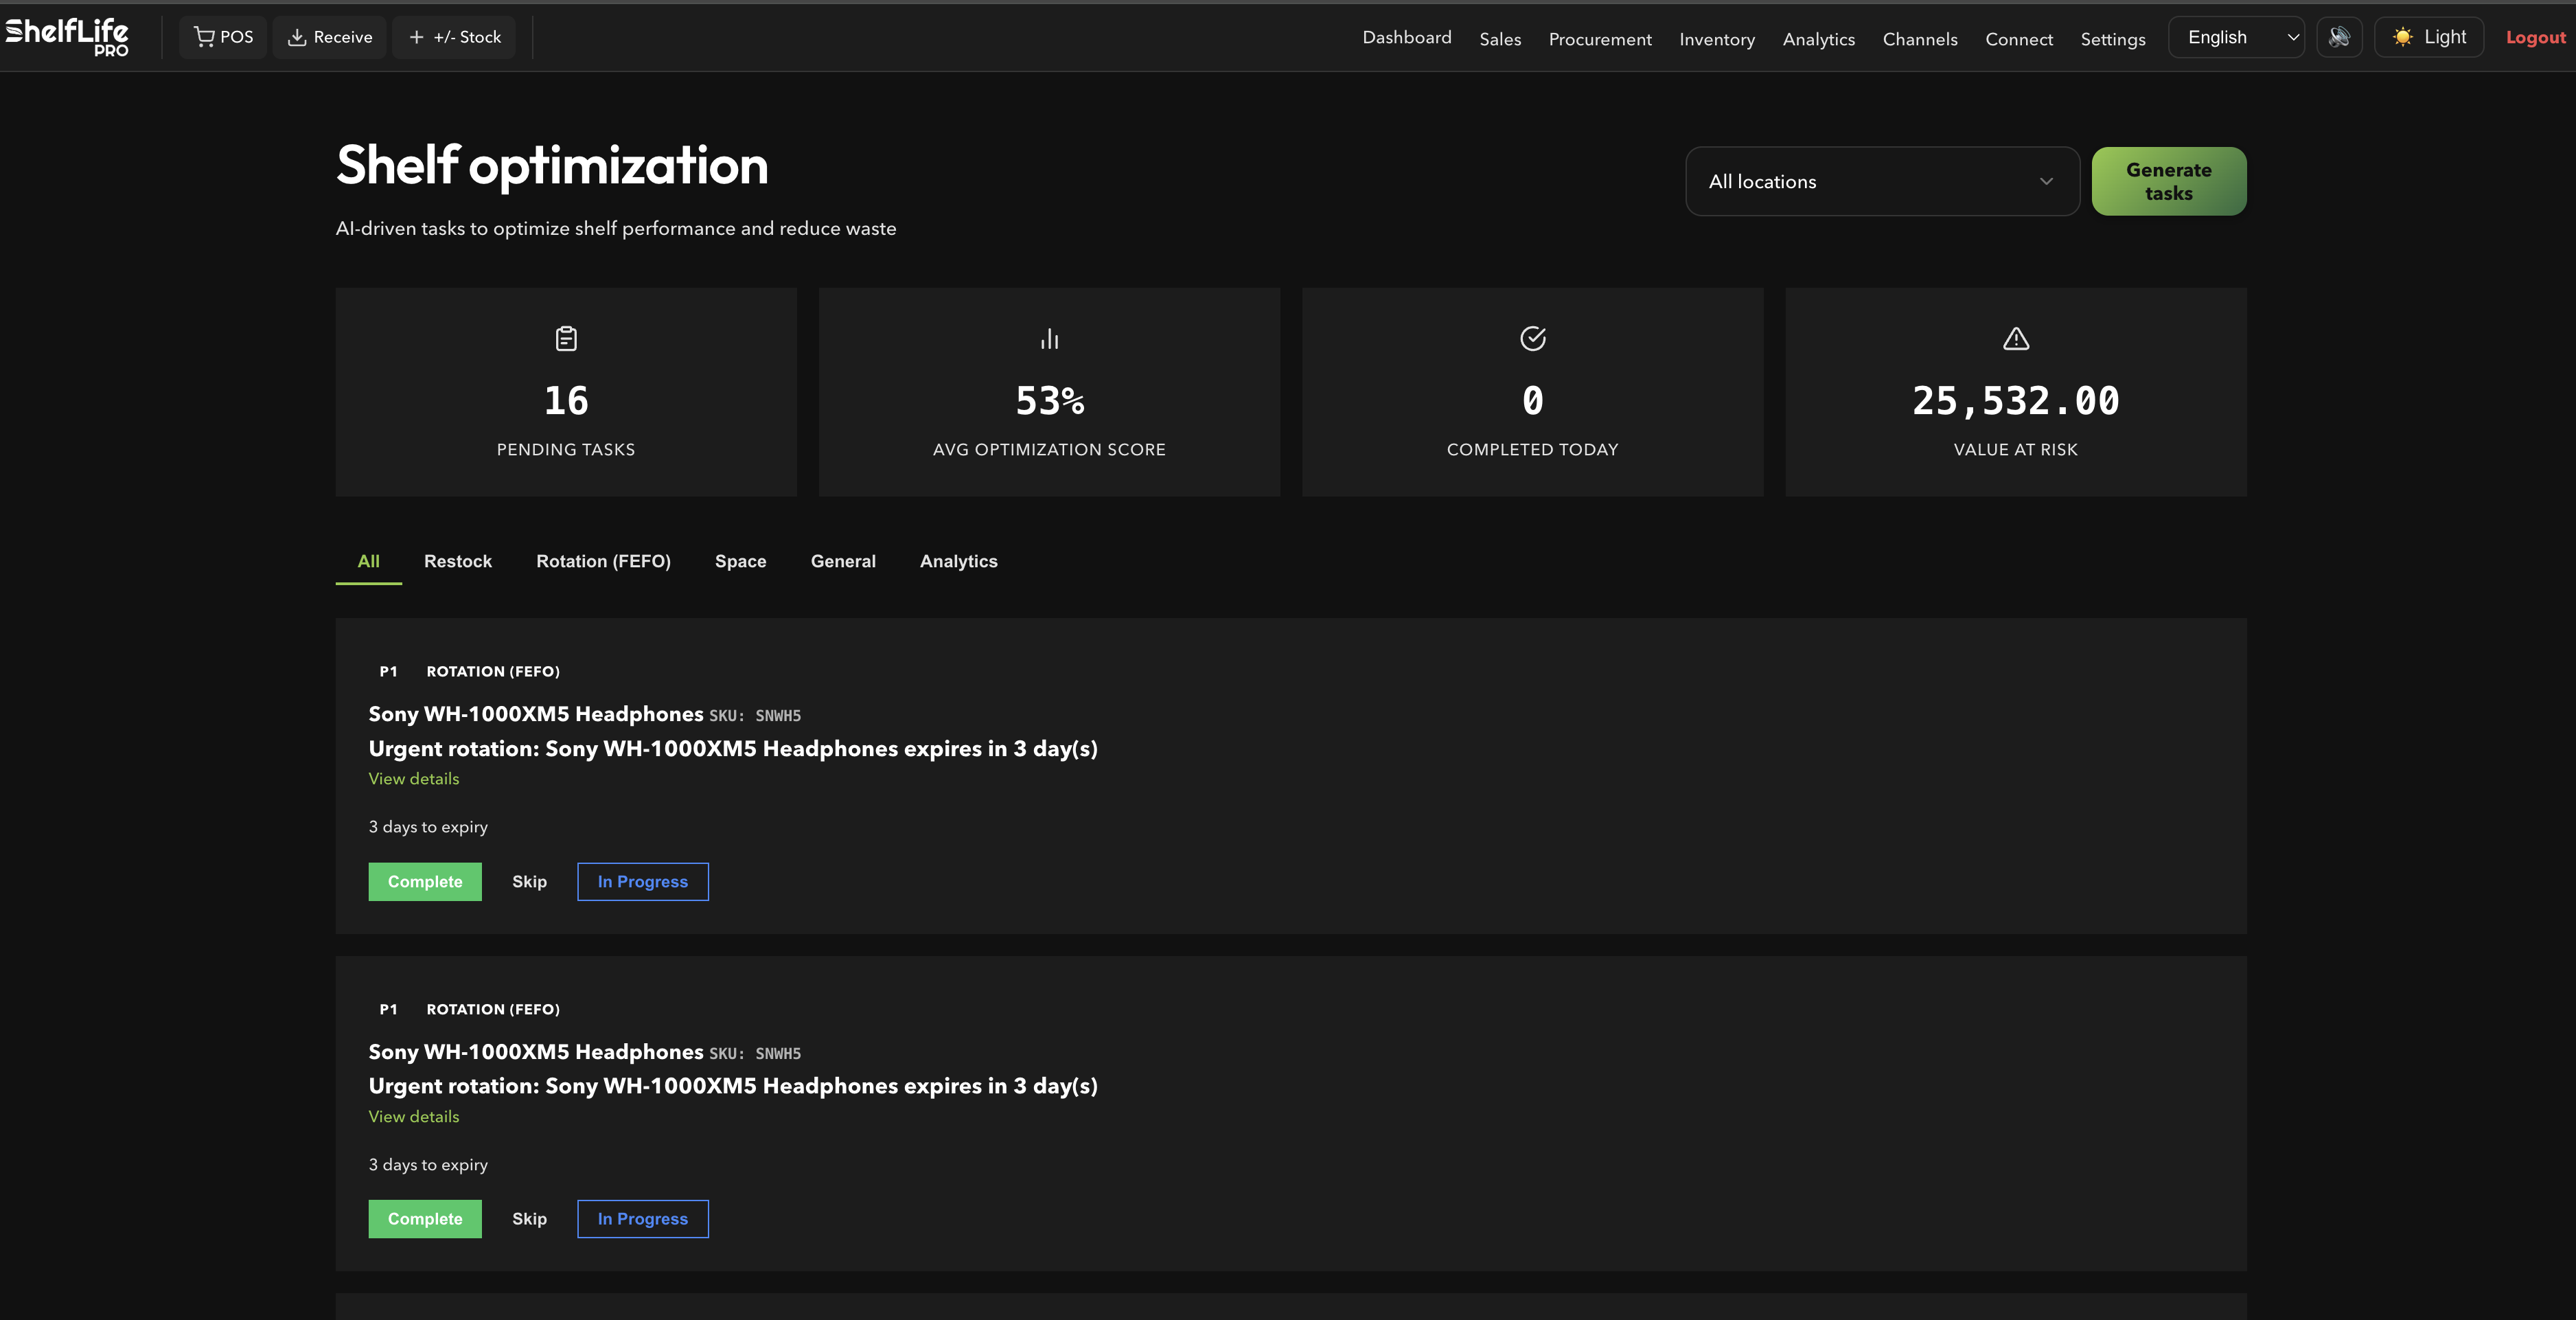Expand View details on the first rotation task
This screenshot has height=1320, width=2576.
pos(413,778)
